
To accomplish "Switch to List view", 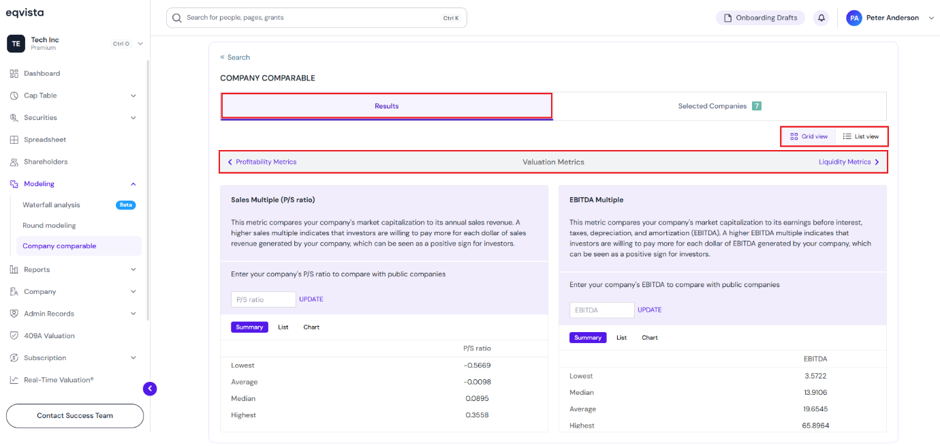I will point(860,137).
